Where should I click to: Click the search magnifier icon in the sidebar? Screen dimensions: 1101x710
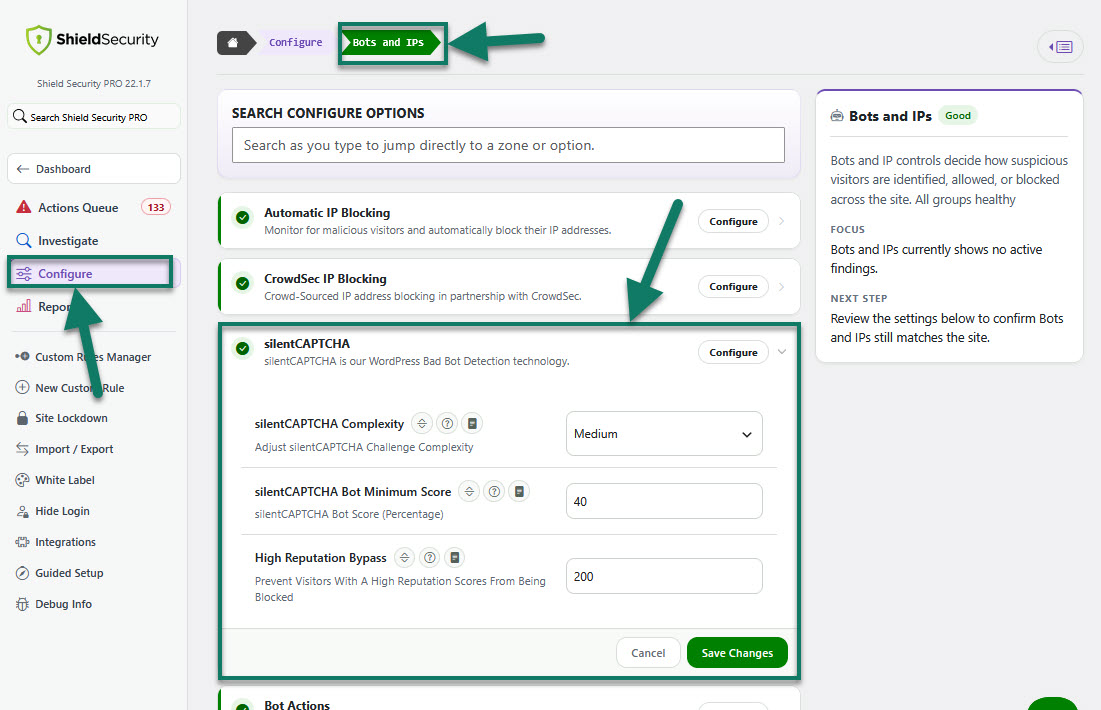coord(20,117)
